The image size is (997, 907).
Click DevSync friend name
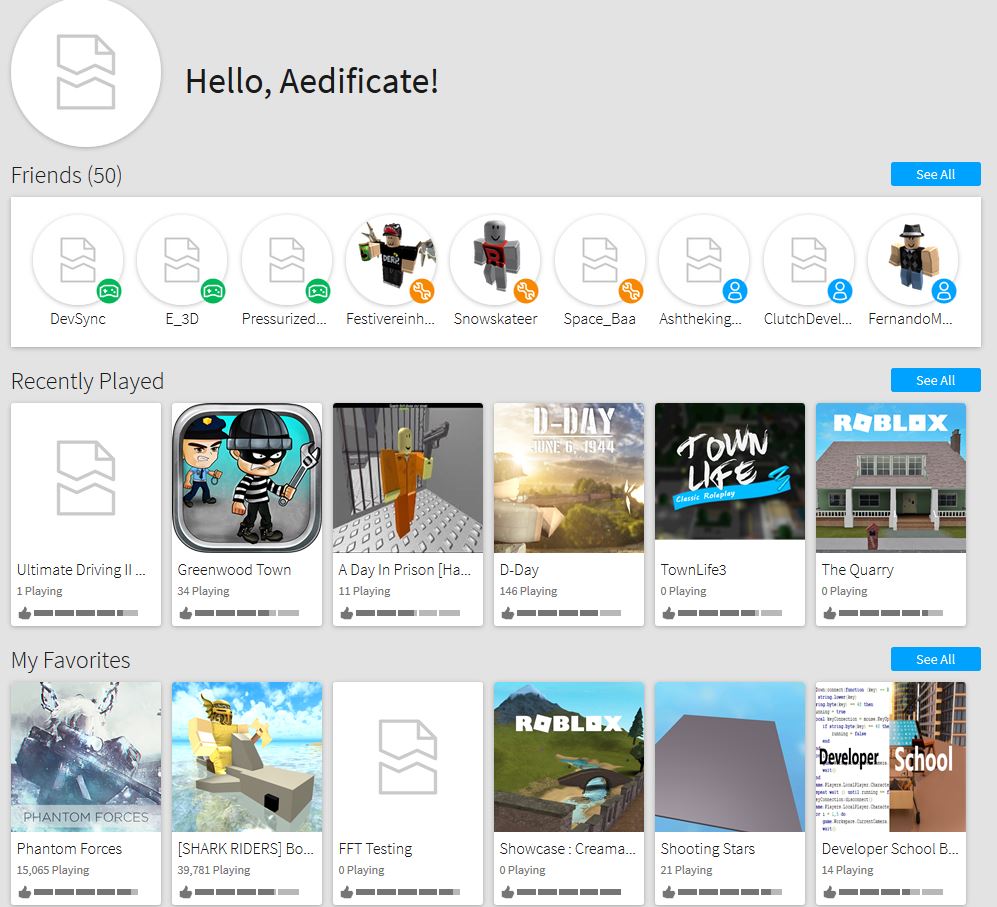pos(78,319)
